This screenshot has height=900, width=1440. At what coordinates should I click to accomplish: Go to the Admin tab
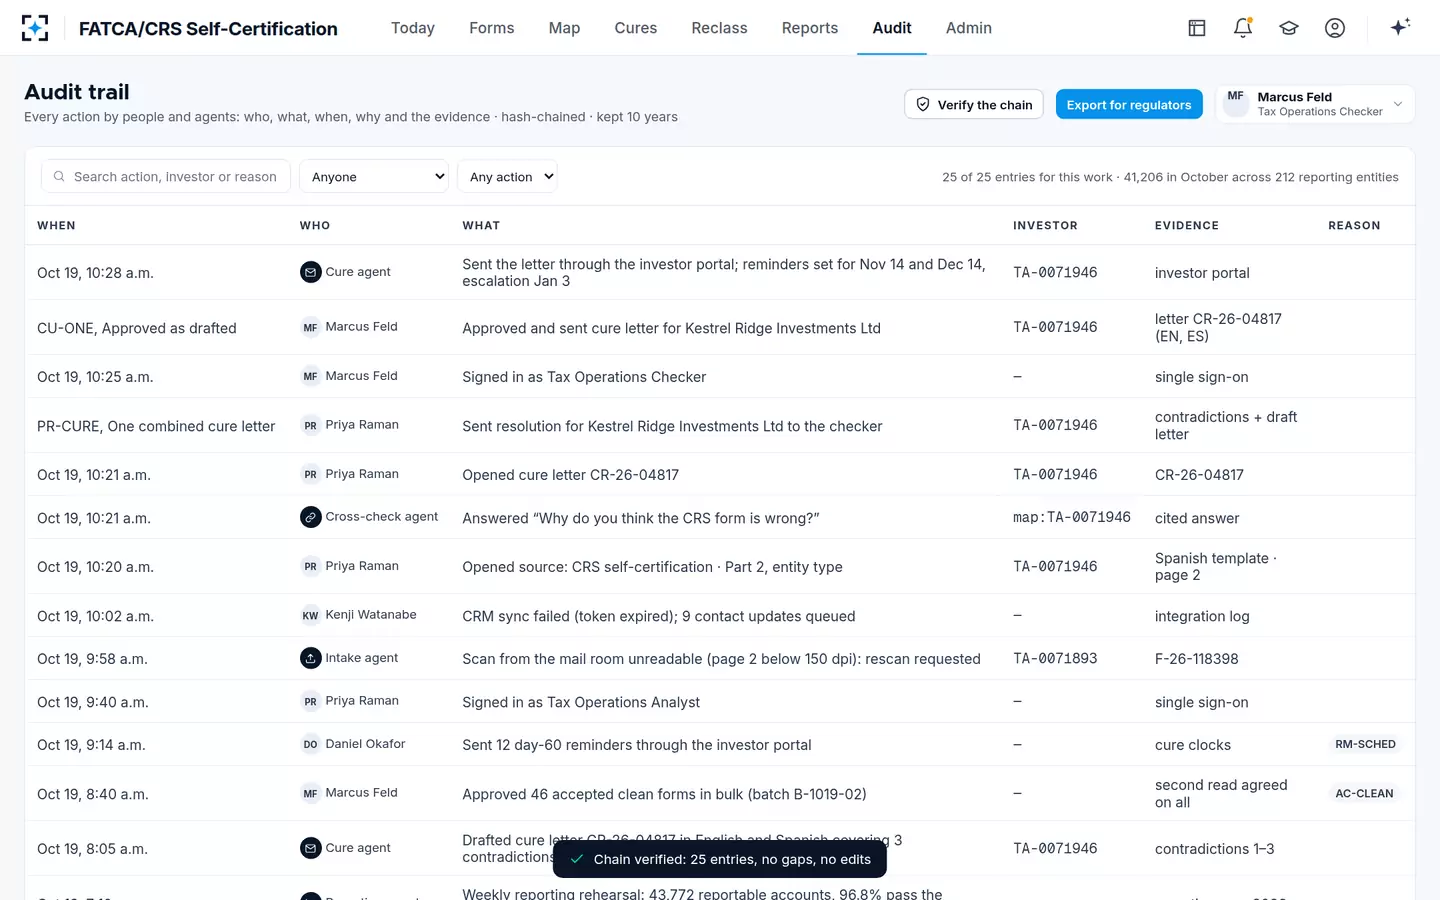tap(969, 28)
